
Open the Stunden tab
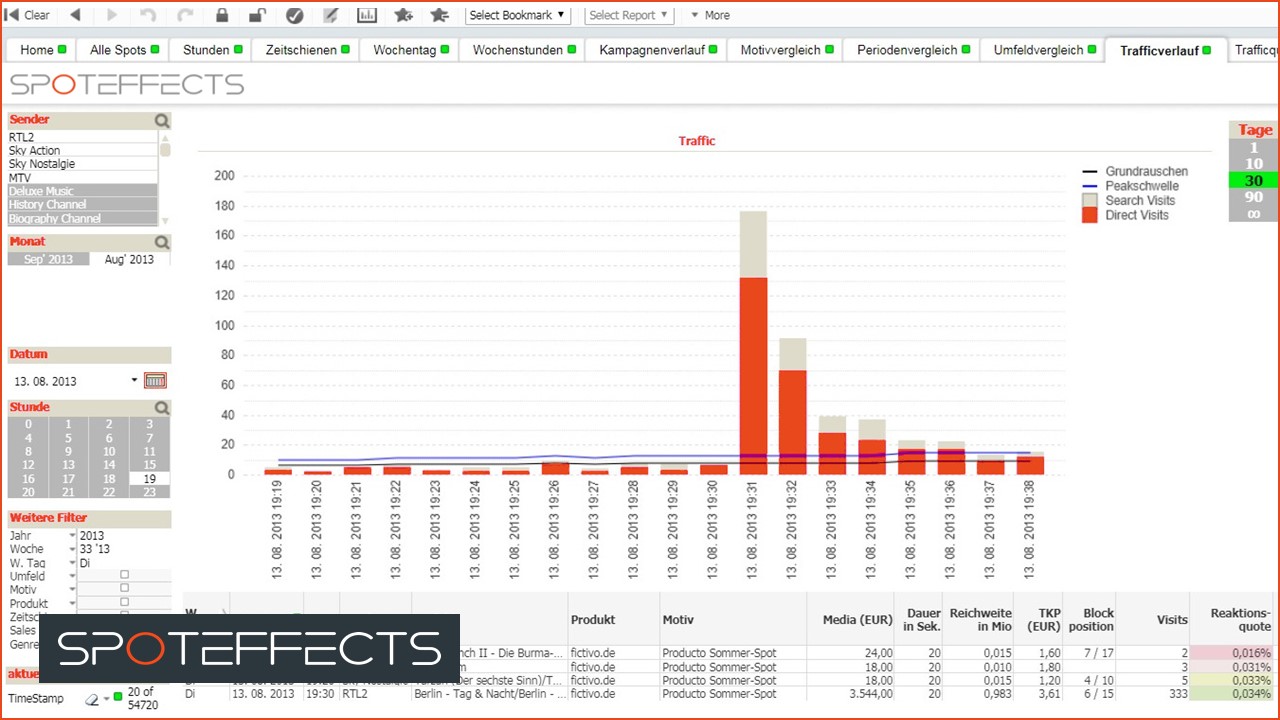tap(210, 50)
